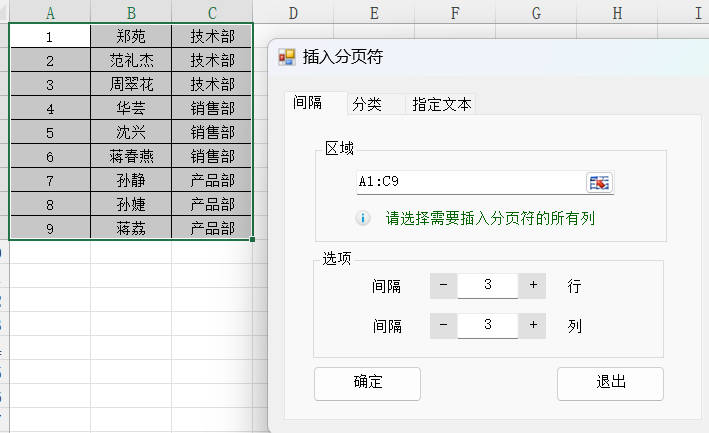Click the info icon next to the green hint
This screenshot has height=433, width=709.
pyautogui.click(x=364, y=218)
